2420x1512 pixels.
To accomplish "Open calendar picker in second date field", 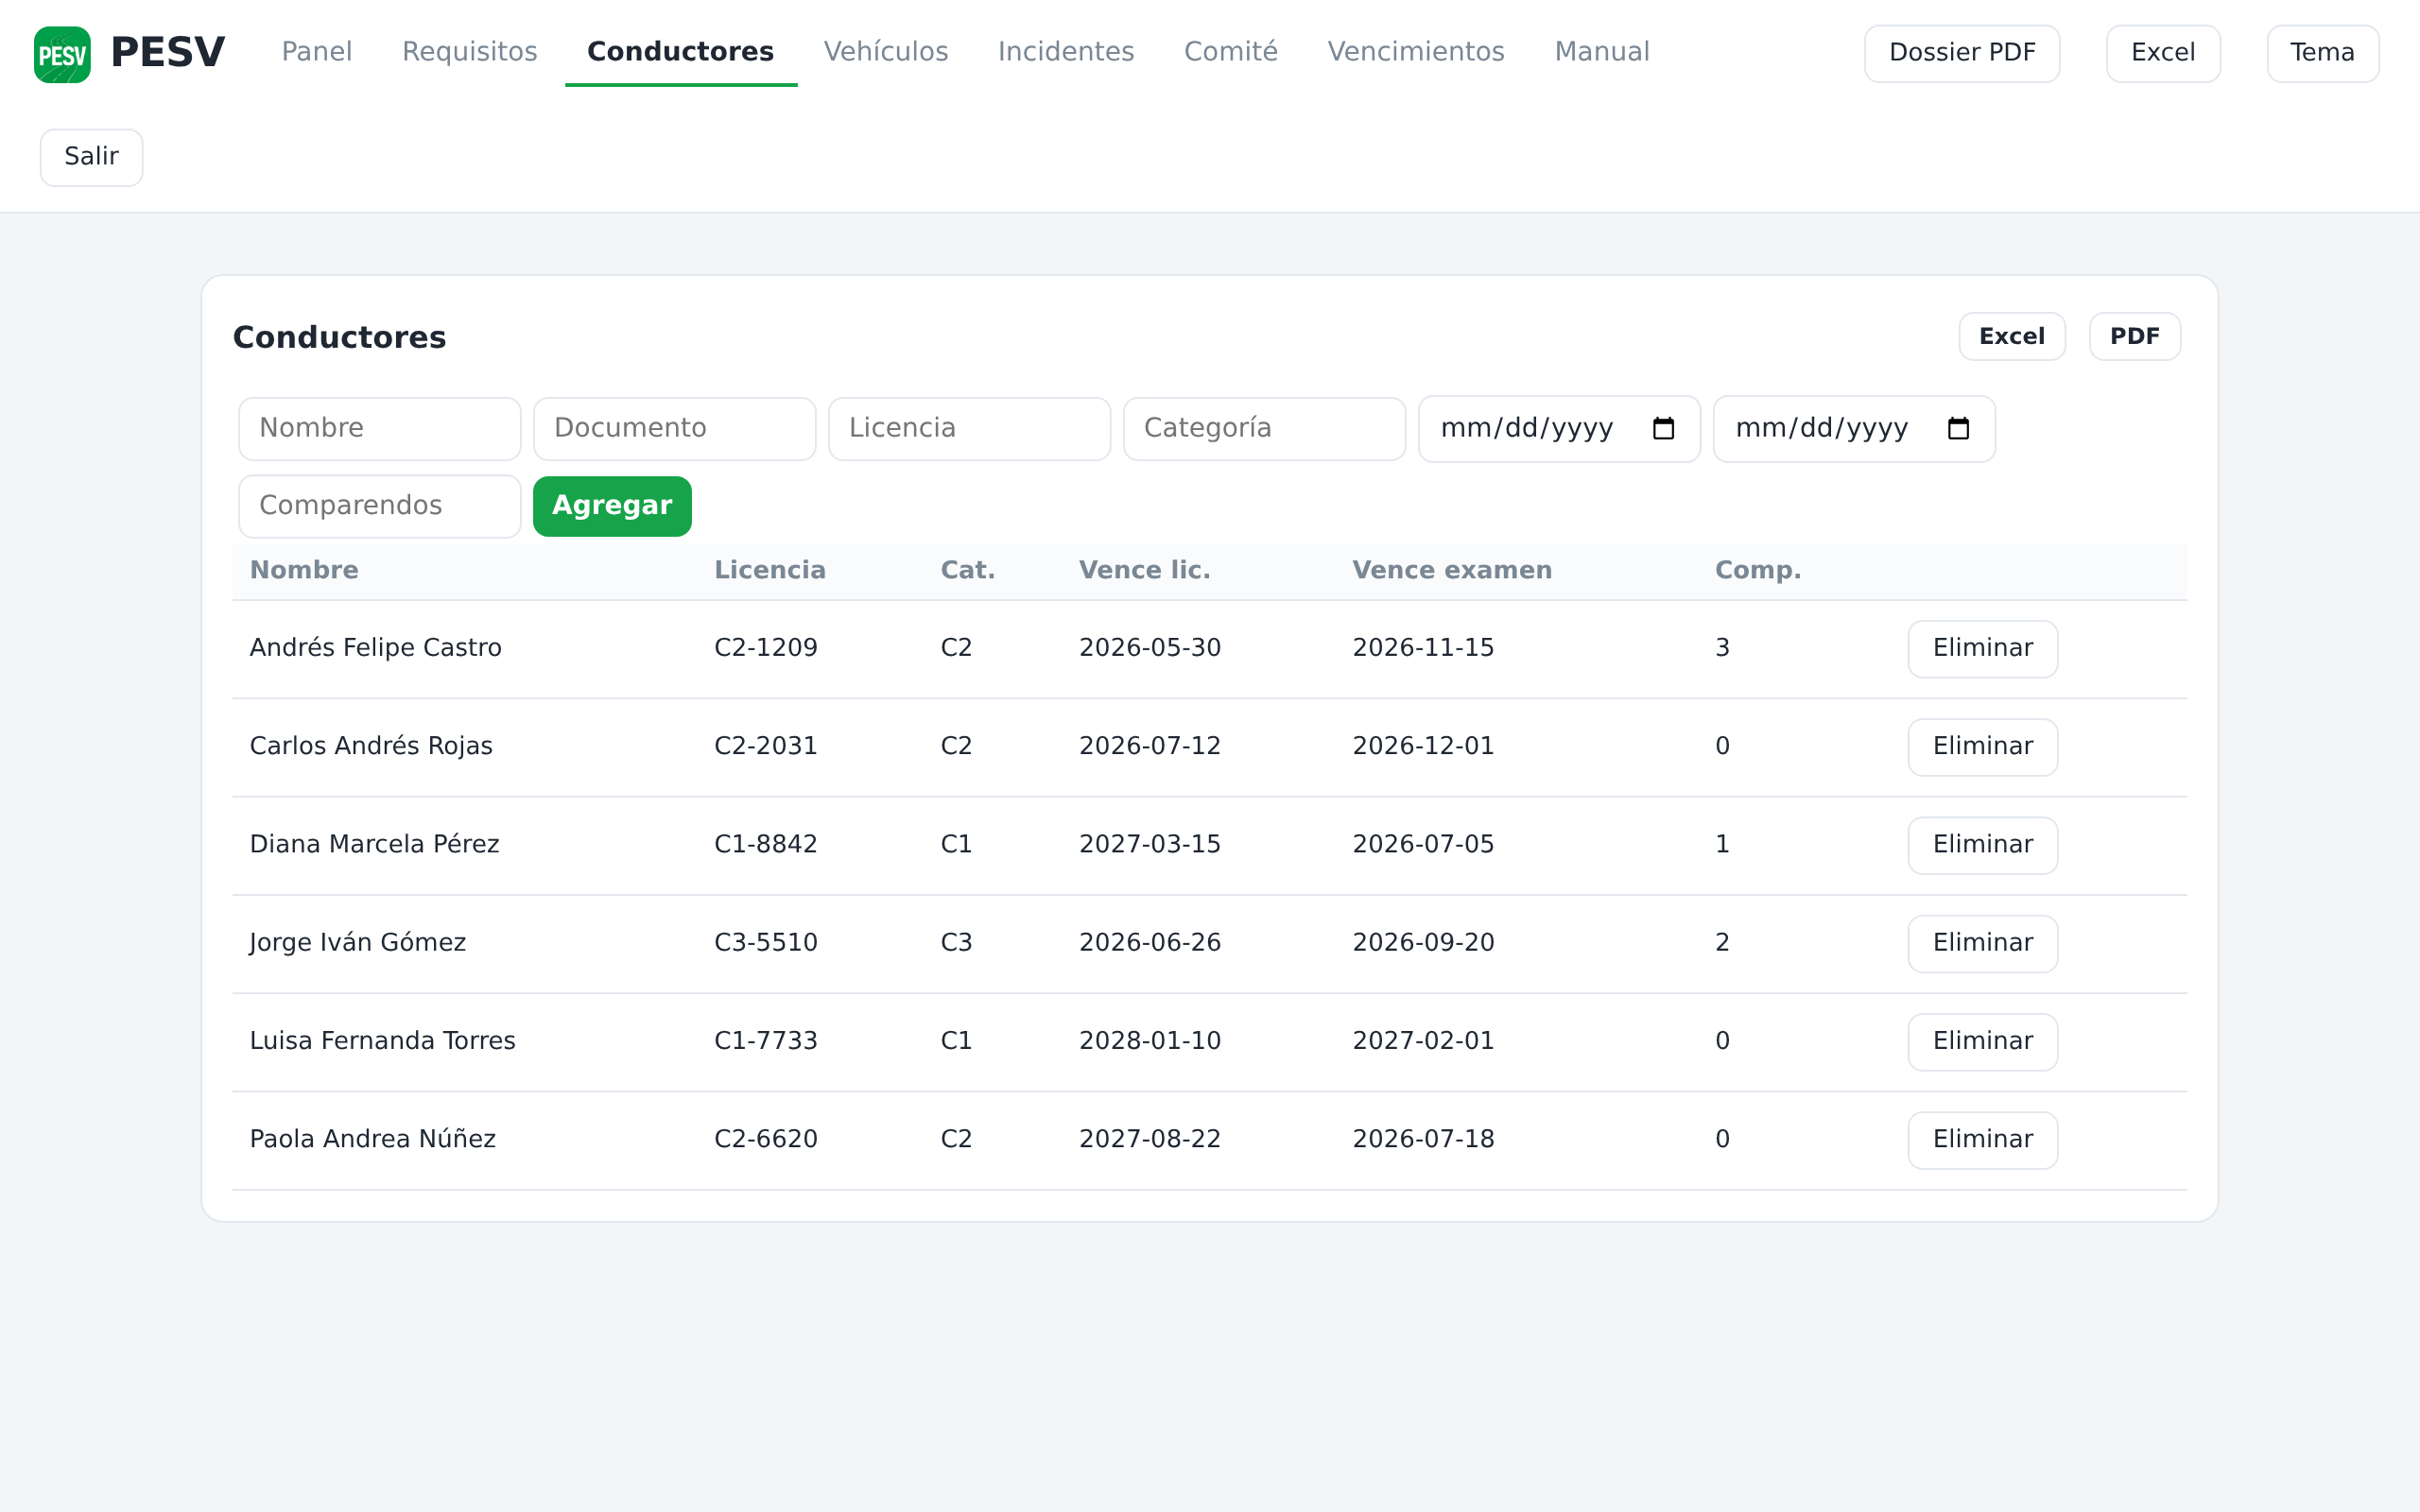I will (x=1958, y=429).
